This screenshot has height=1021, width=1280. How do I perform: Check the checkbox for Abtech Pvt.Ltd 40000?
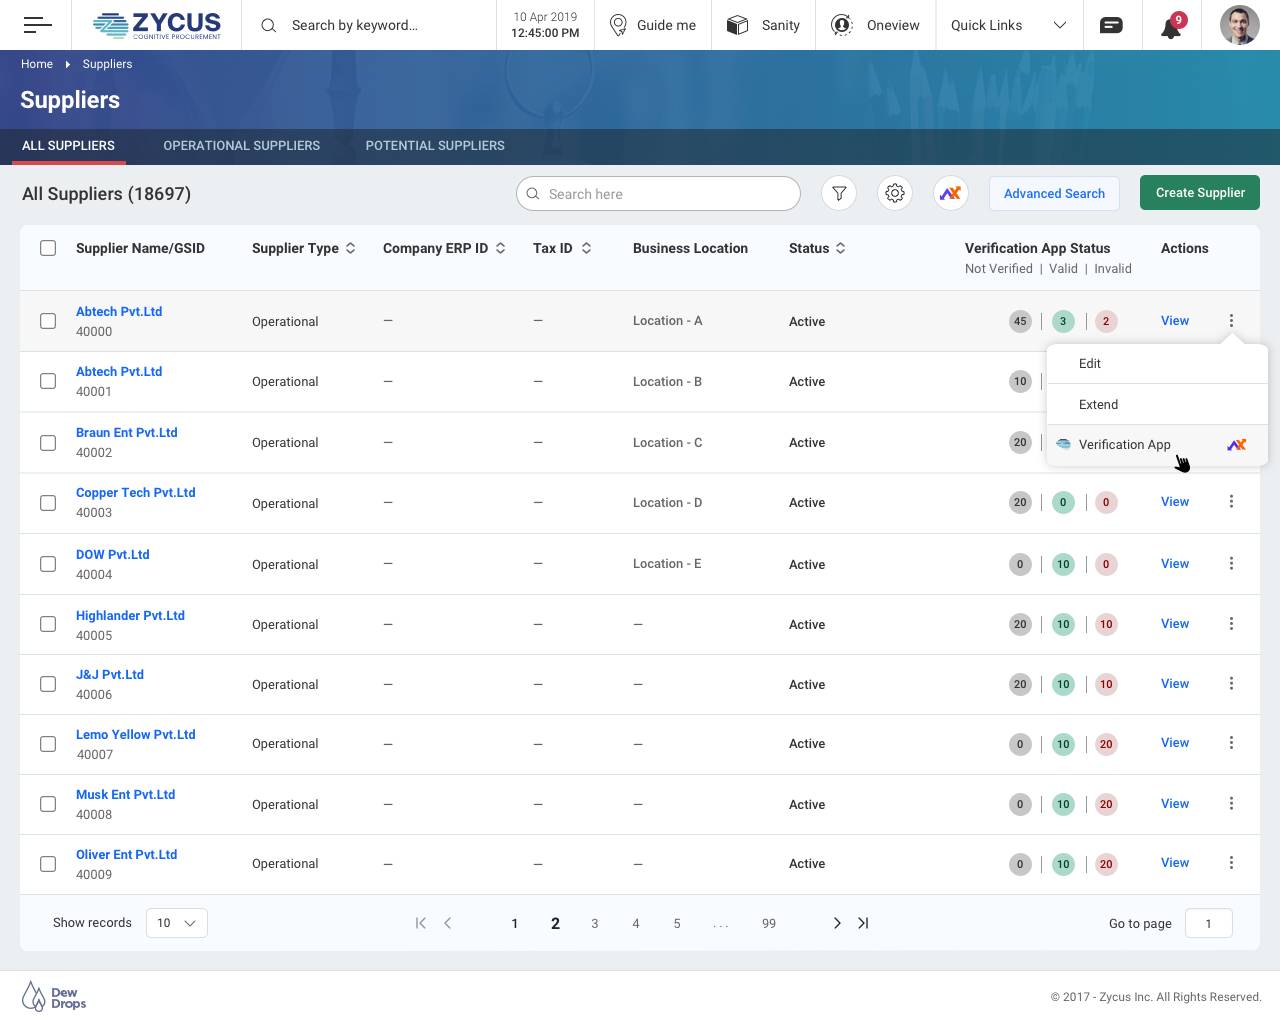pos(47,321)
